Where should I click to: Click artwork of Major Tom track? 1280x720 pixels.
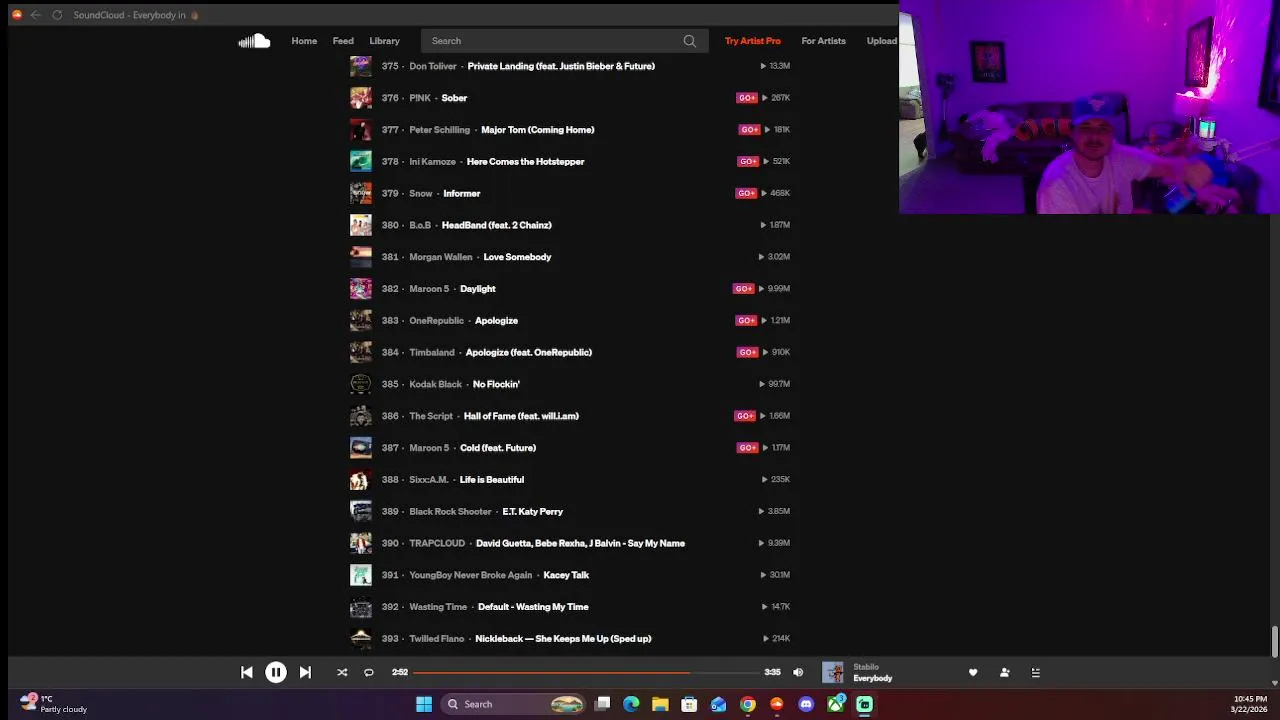[361, 130]
